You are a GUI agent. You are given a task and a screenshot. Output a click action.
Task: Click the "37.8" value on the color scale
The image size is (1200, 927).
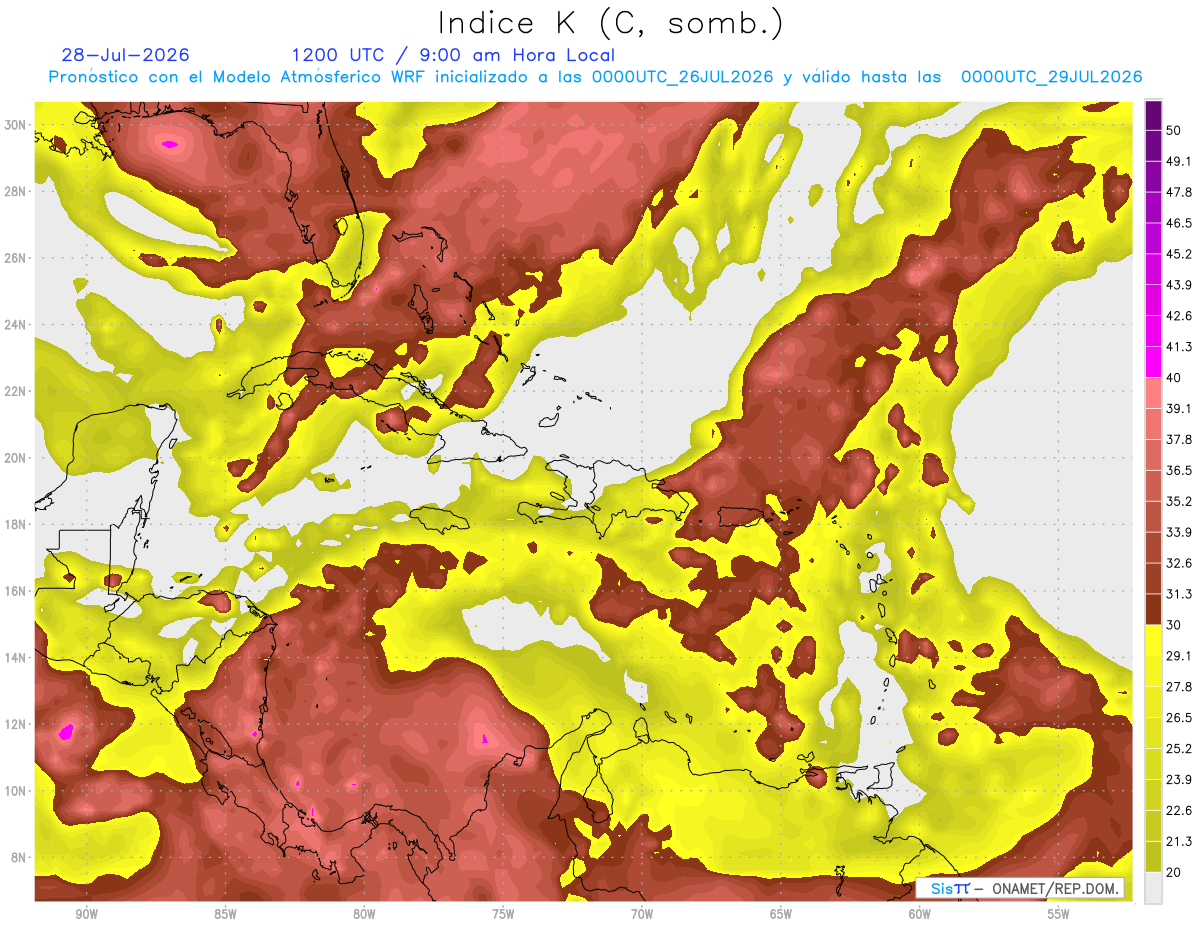pos(1178,439)
